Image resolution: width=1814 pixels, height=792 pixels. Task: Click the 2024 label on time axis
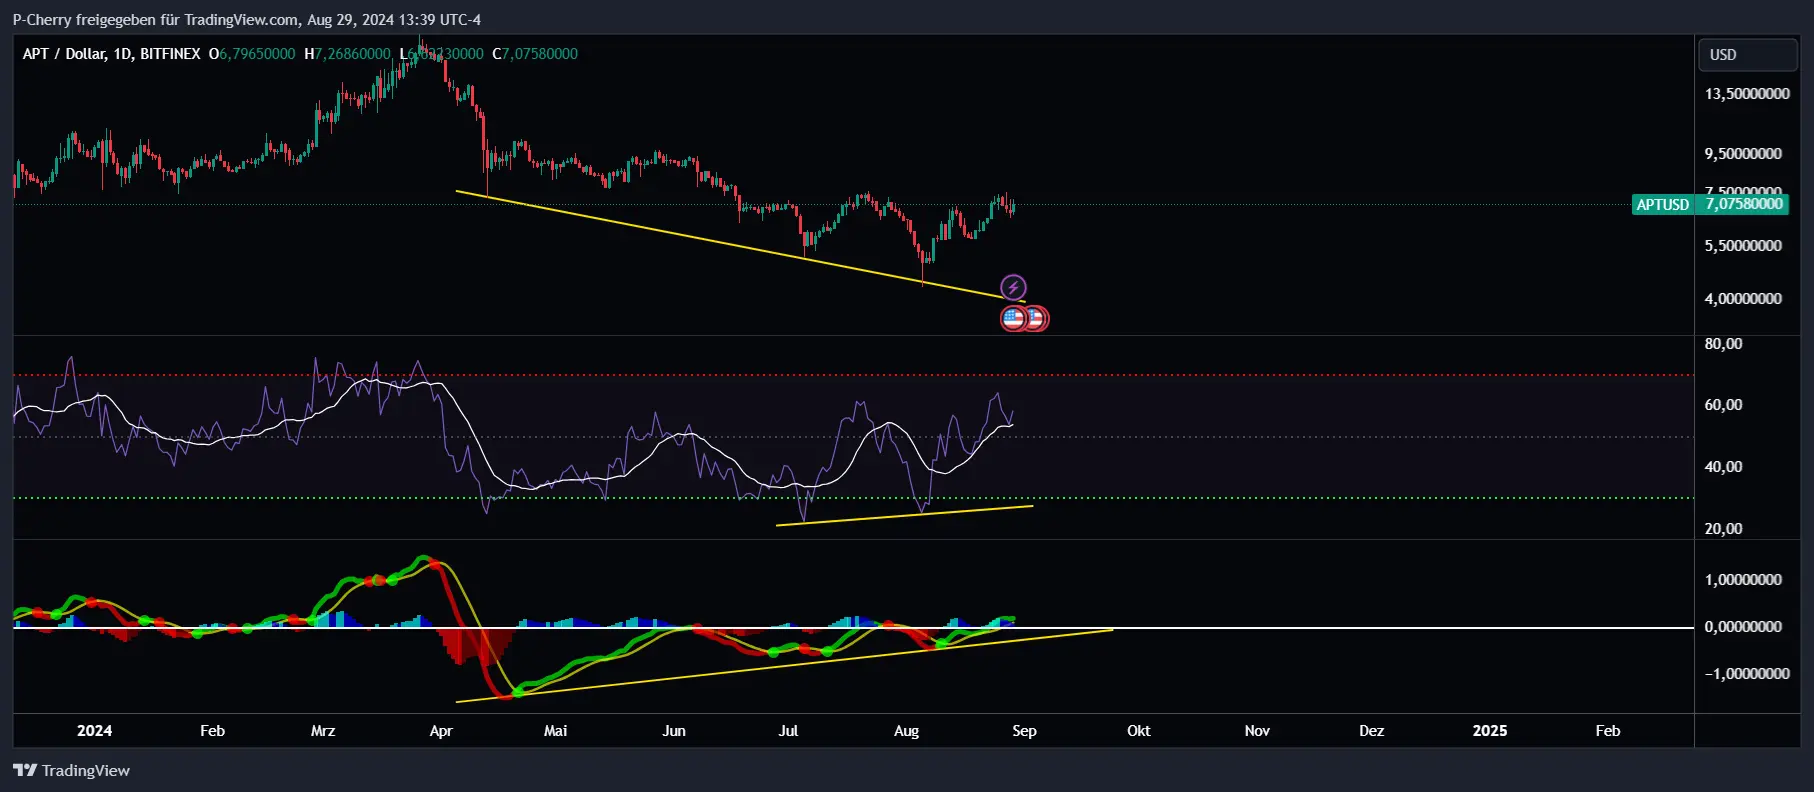pyautogui.click(x=95, y=731)
